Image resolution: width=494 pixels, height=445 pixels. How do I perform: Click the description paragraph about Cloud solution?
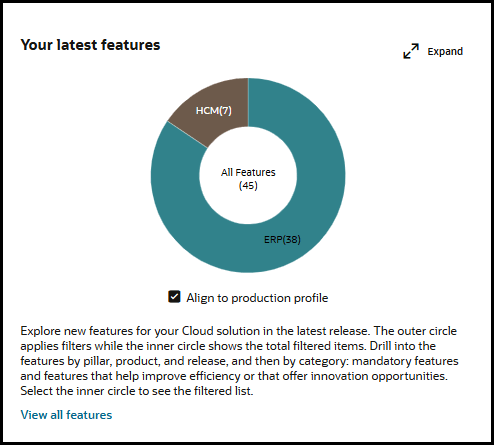(239, 361)
